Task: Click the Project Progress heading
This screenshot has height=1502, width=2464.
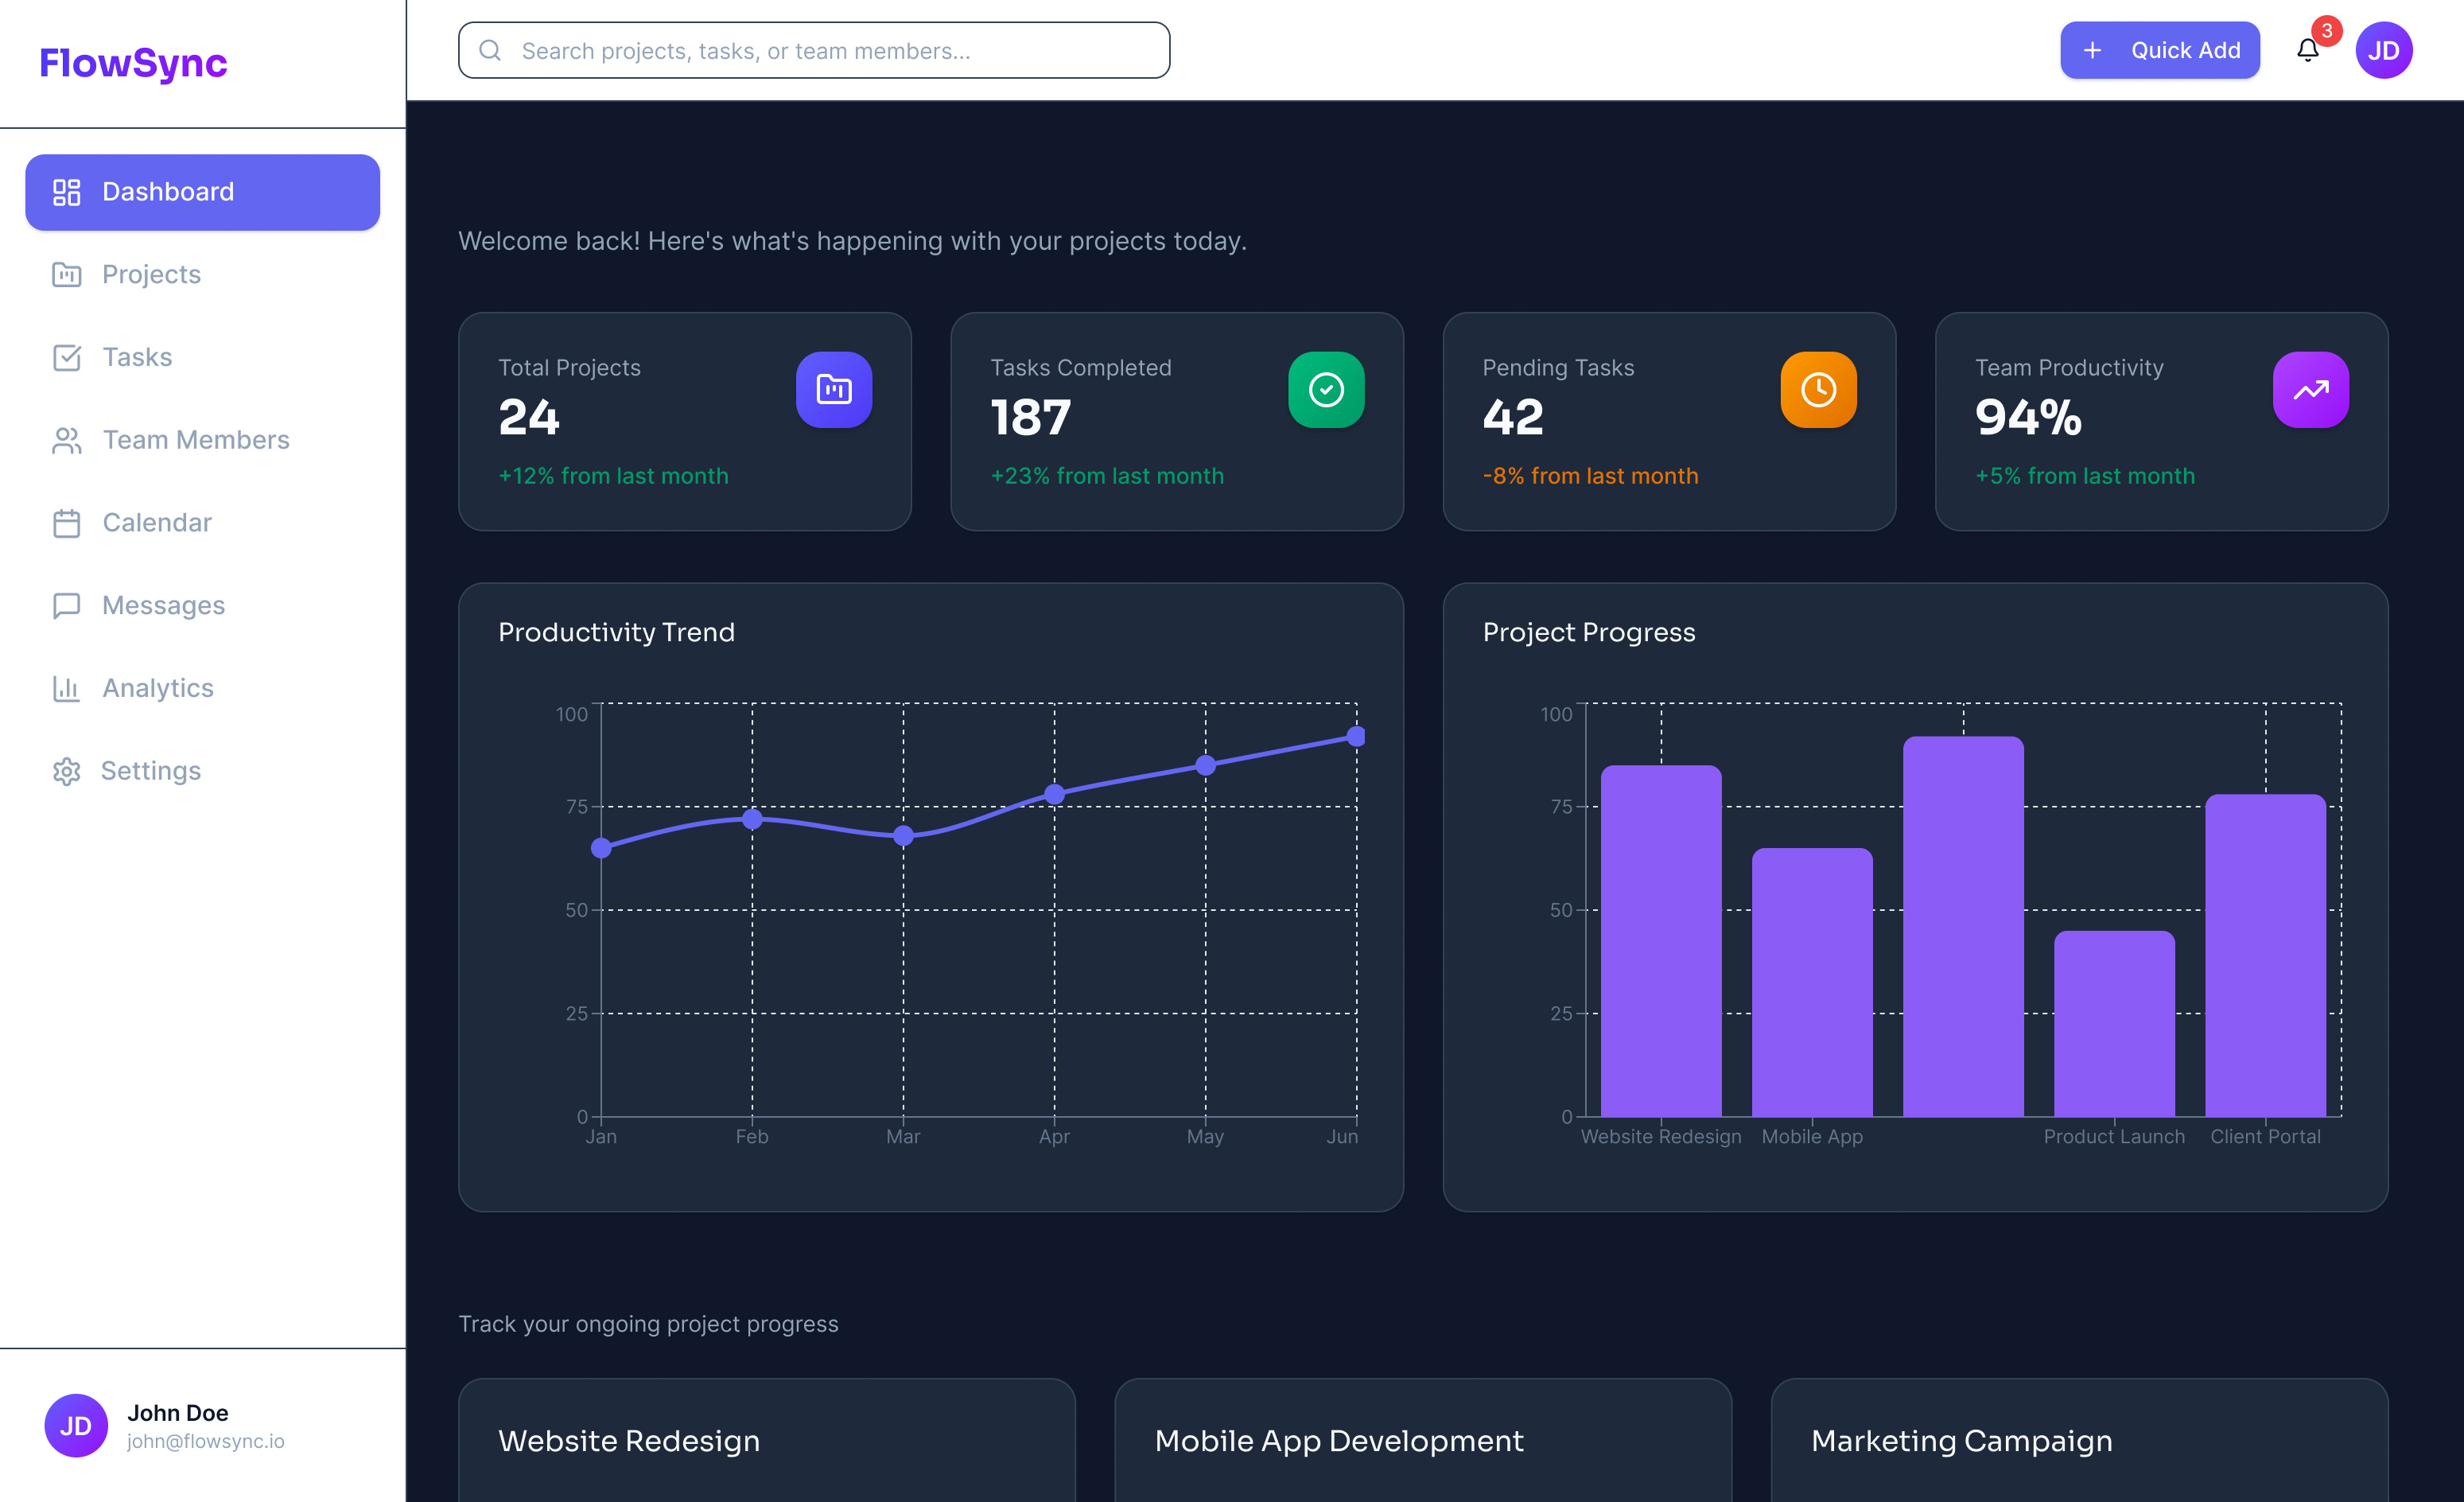Action: pos(1589,632)
